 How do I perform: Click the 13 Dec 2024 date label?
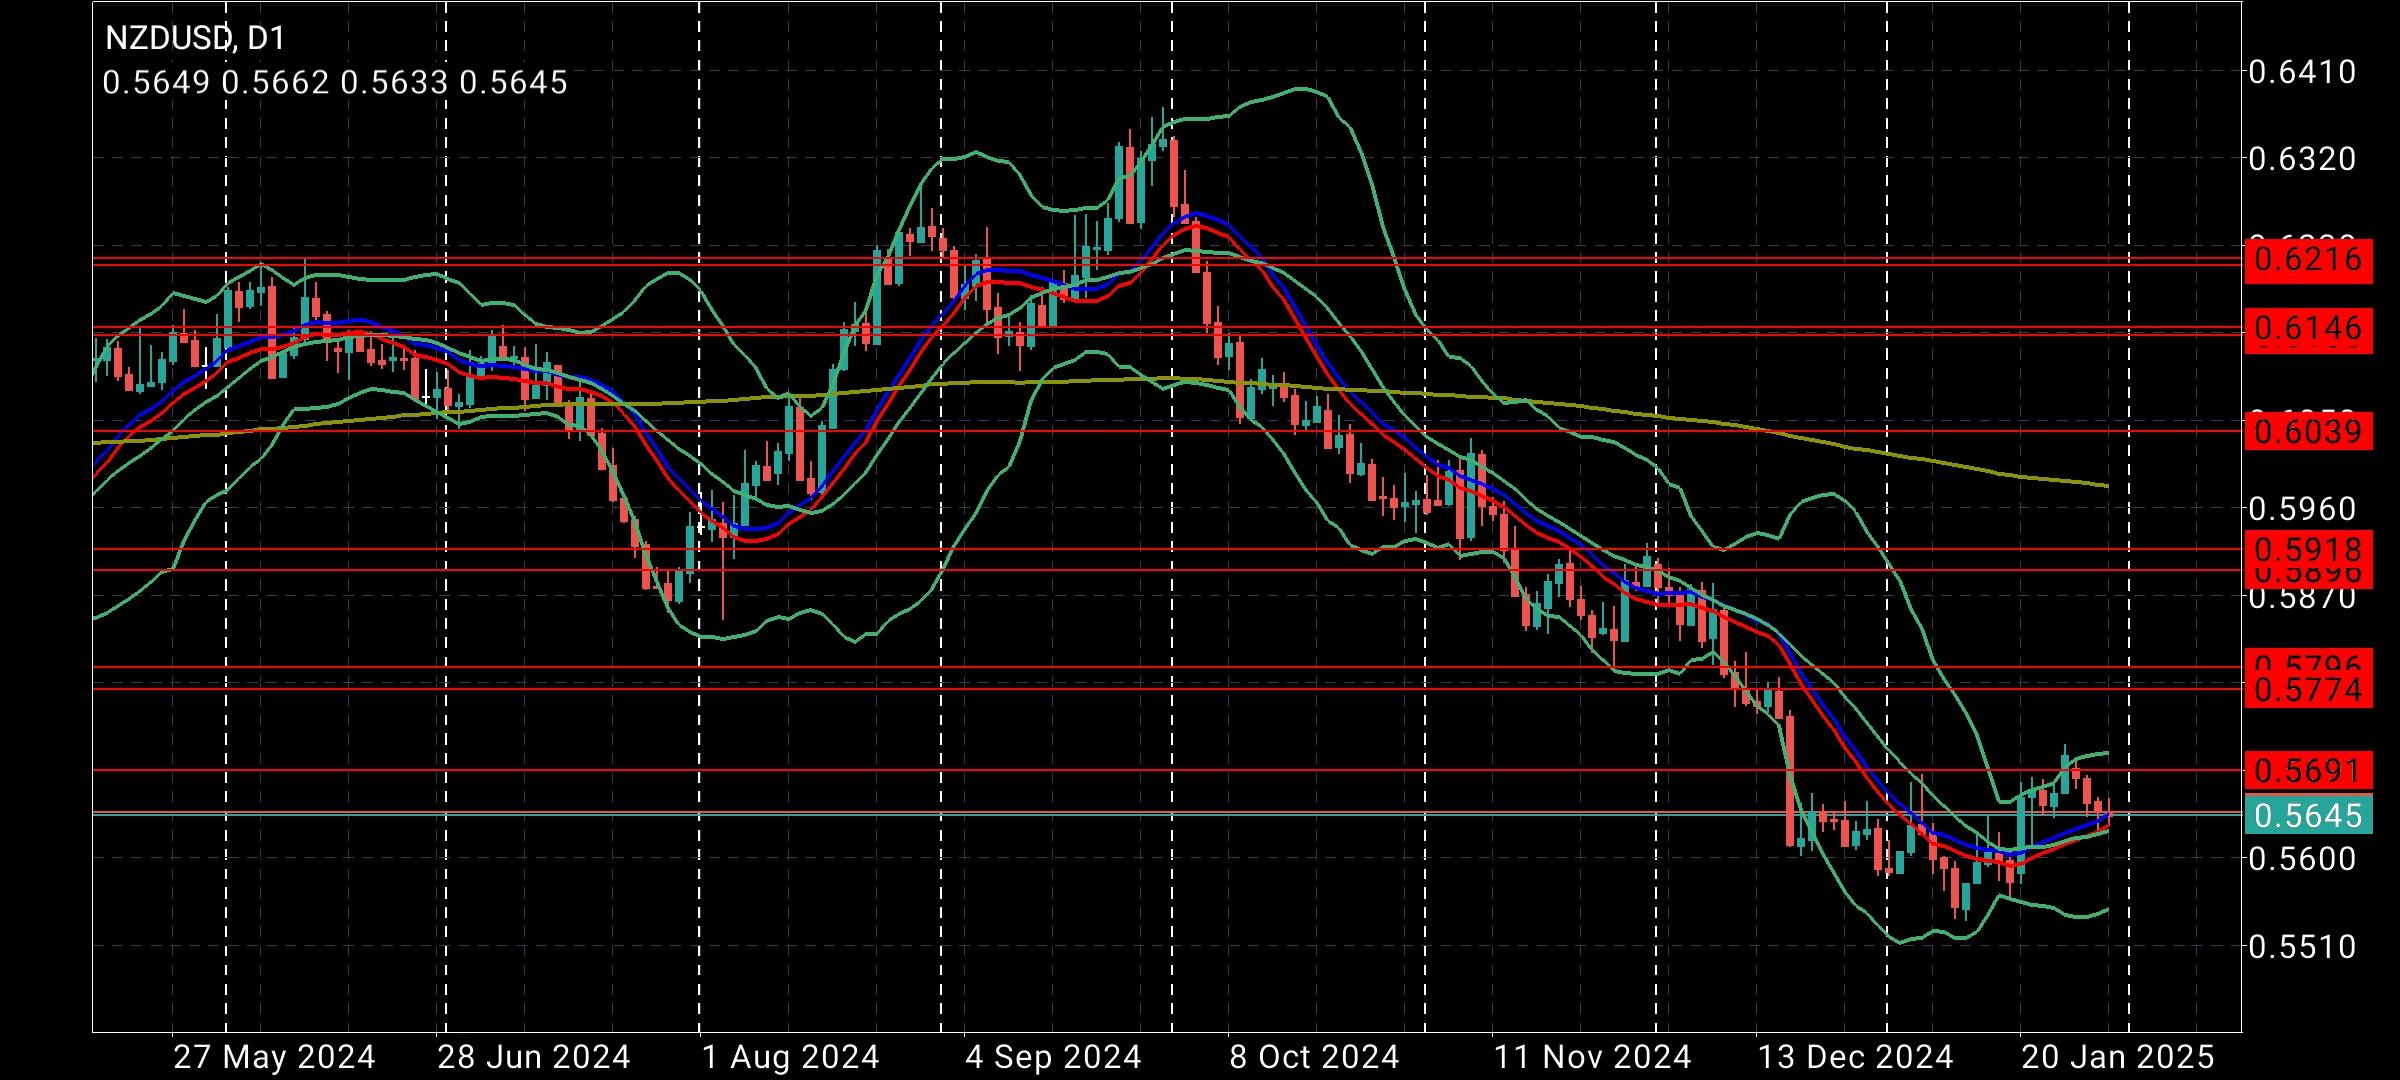click(x=1855, y=1057)
